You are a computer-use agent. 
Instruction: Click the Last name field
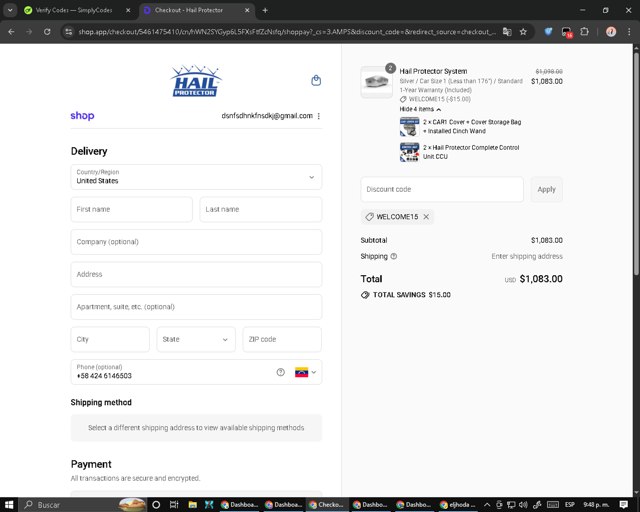tap(261, 209)
